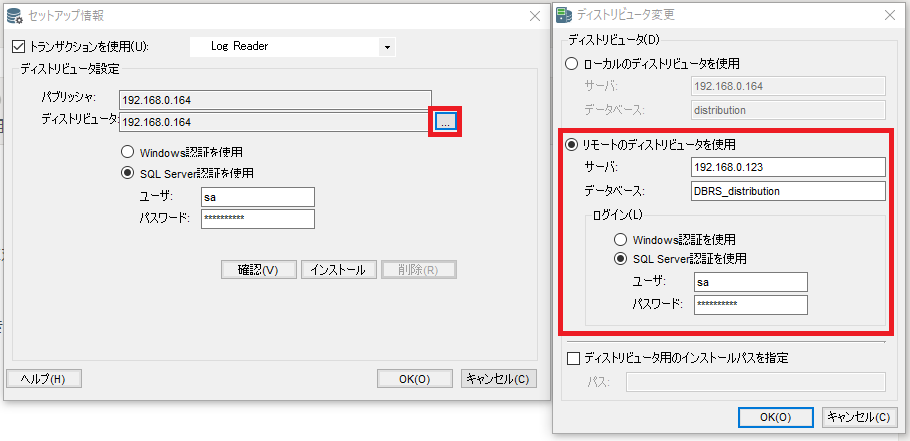
Task: Open ヘルプ(H) in セットアップ情報
Action: [x=44, y=379]
